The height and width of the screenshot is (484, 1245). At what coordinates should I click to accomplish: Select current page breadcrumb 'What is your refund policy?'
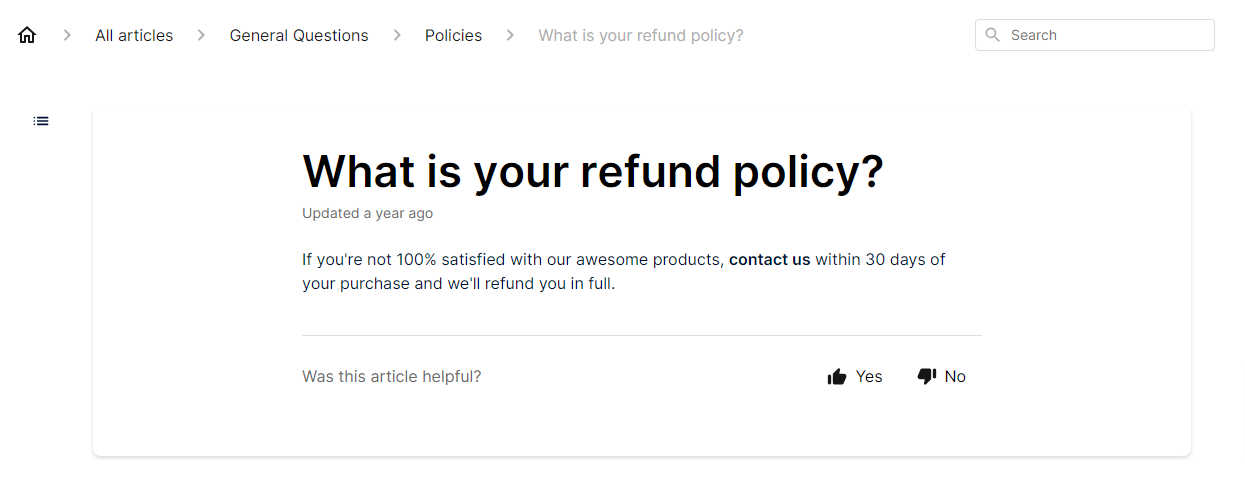[x=641, y=35]
